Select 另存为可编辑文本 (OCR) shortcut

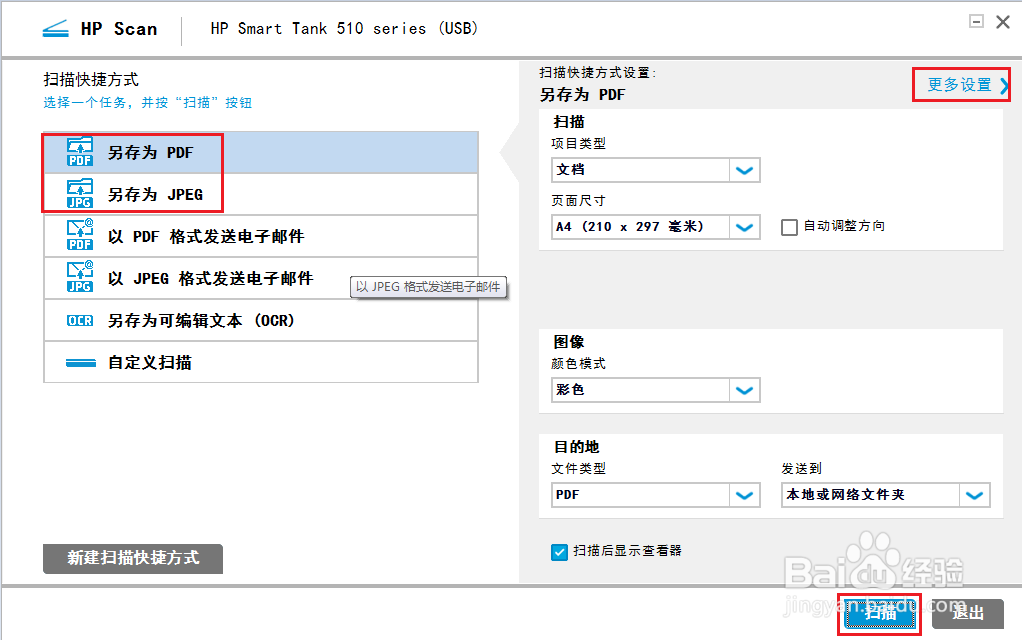(261, 321)
